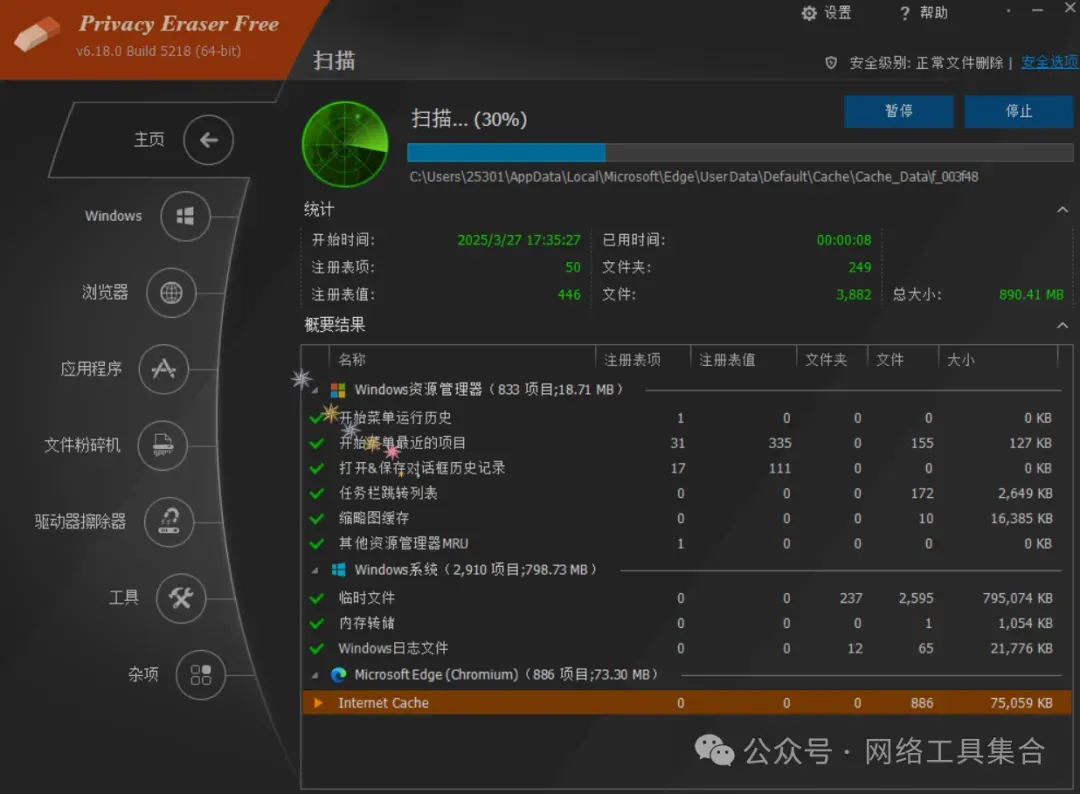The width and height of the screenshot is (1080, 794).
Task: Select 工具 in the sidebar
Action: [124, 598]
